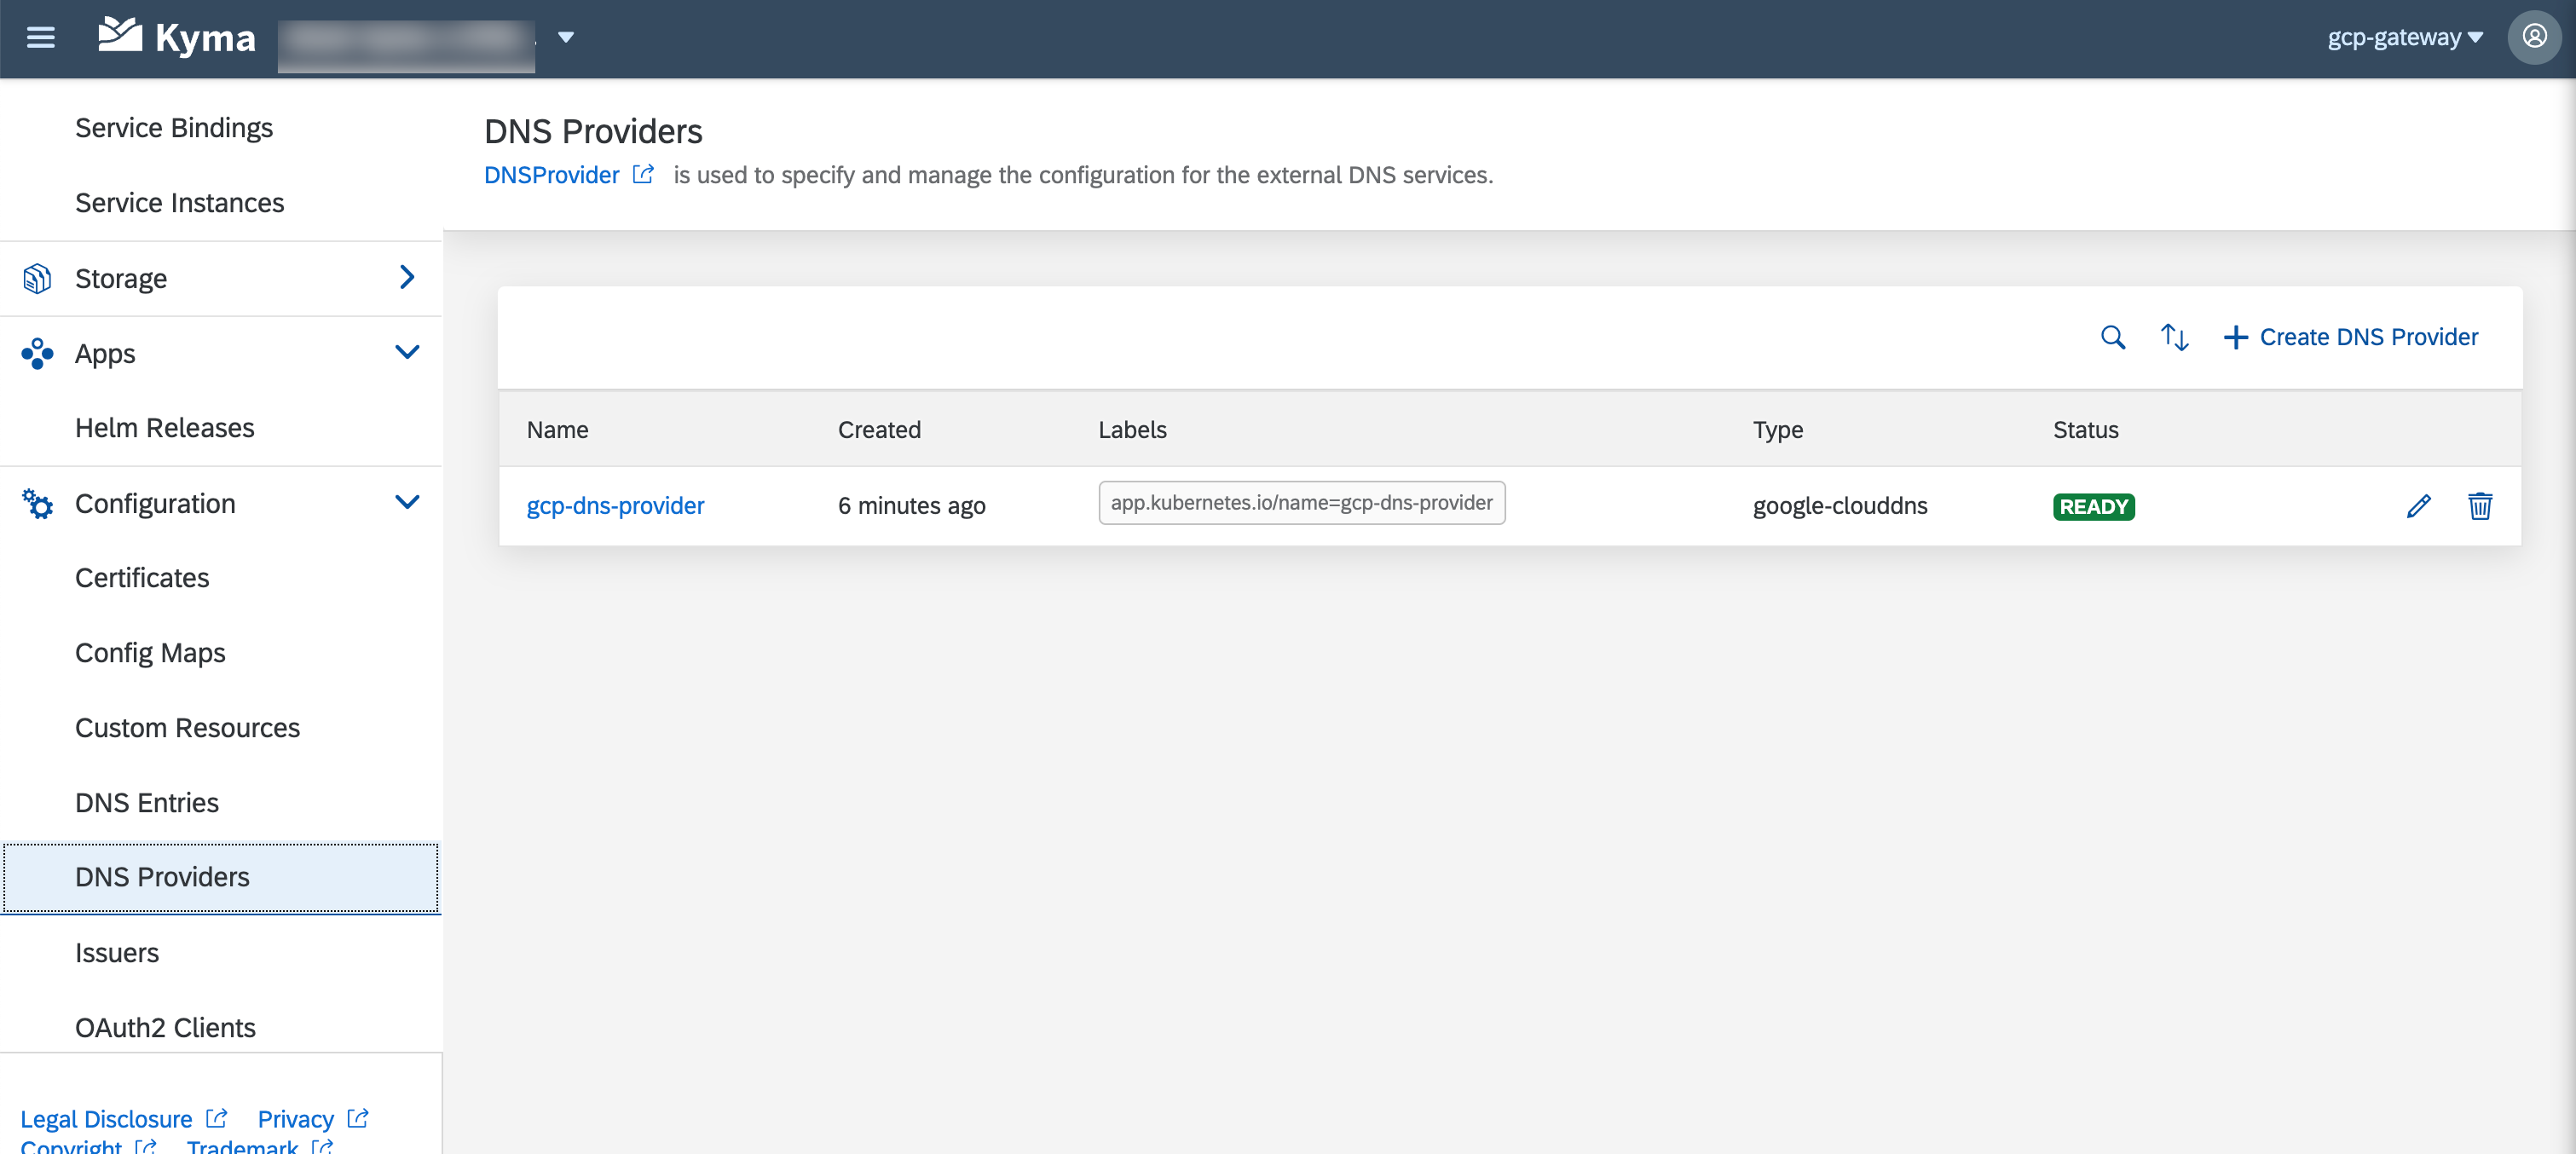Open Helm Releases page
The width and height of the screenshot is (2576, 1154).
pos(165,428)
